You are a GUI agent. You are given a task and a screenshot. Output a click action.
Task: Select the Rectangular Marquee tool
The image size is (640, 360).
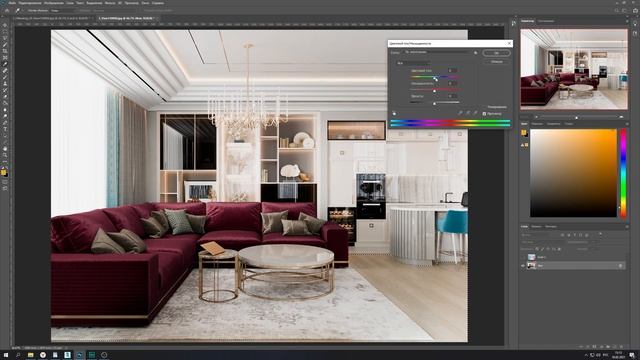(x=5, y=32)
